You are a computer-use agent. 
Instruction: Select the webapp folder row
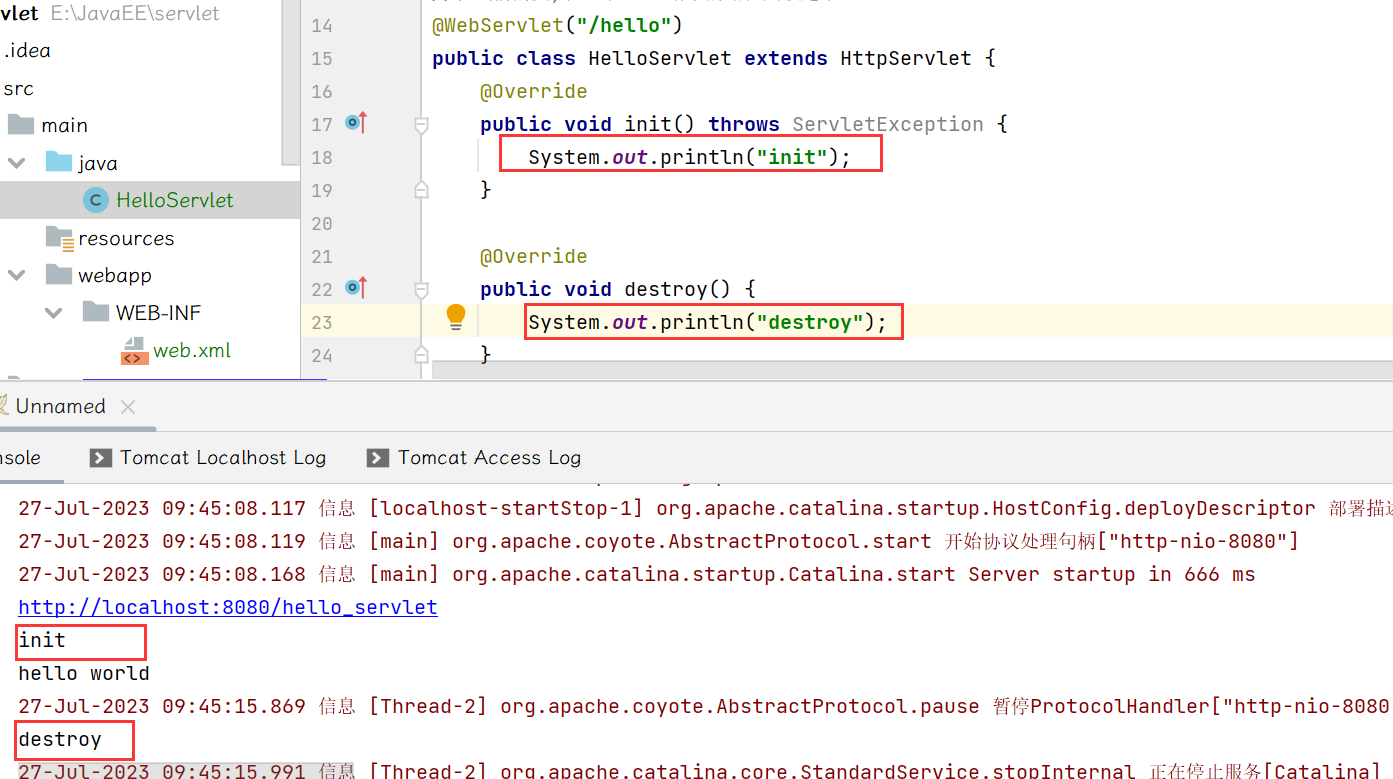click(x=150, y=275)
